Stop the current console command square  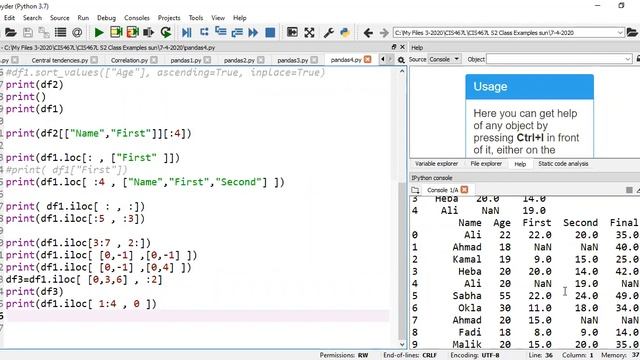(629, 190)
